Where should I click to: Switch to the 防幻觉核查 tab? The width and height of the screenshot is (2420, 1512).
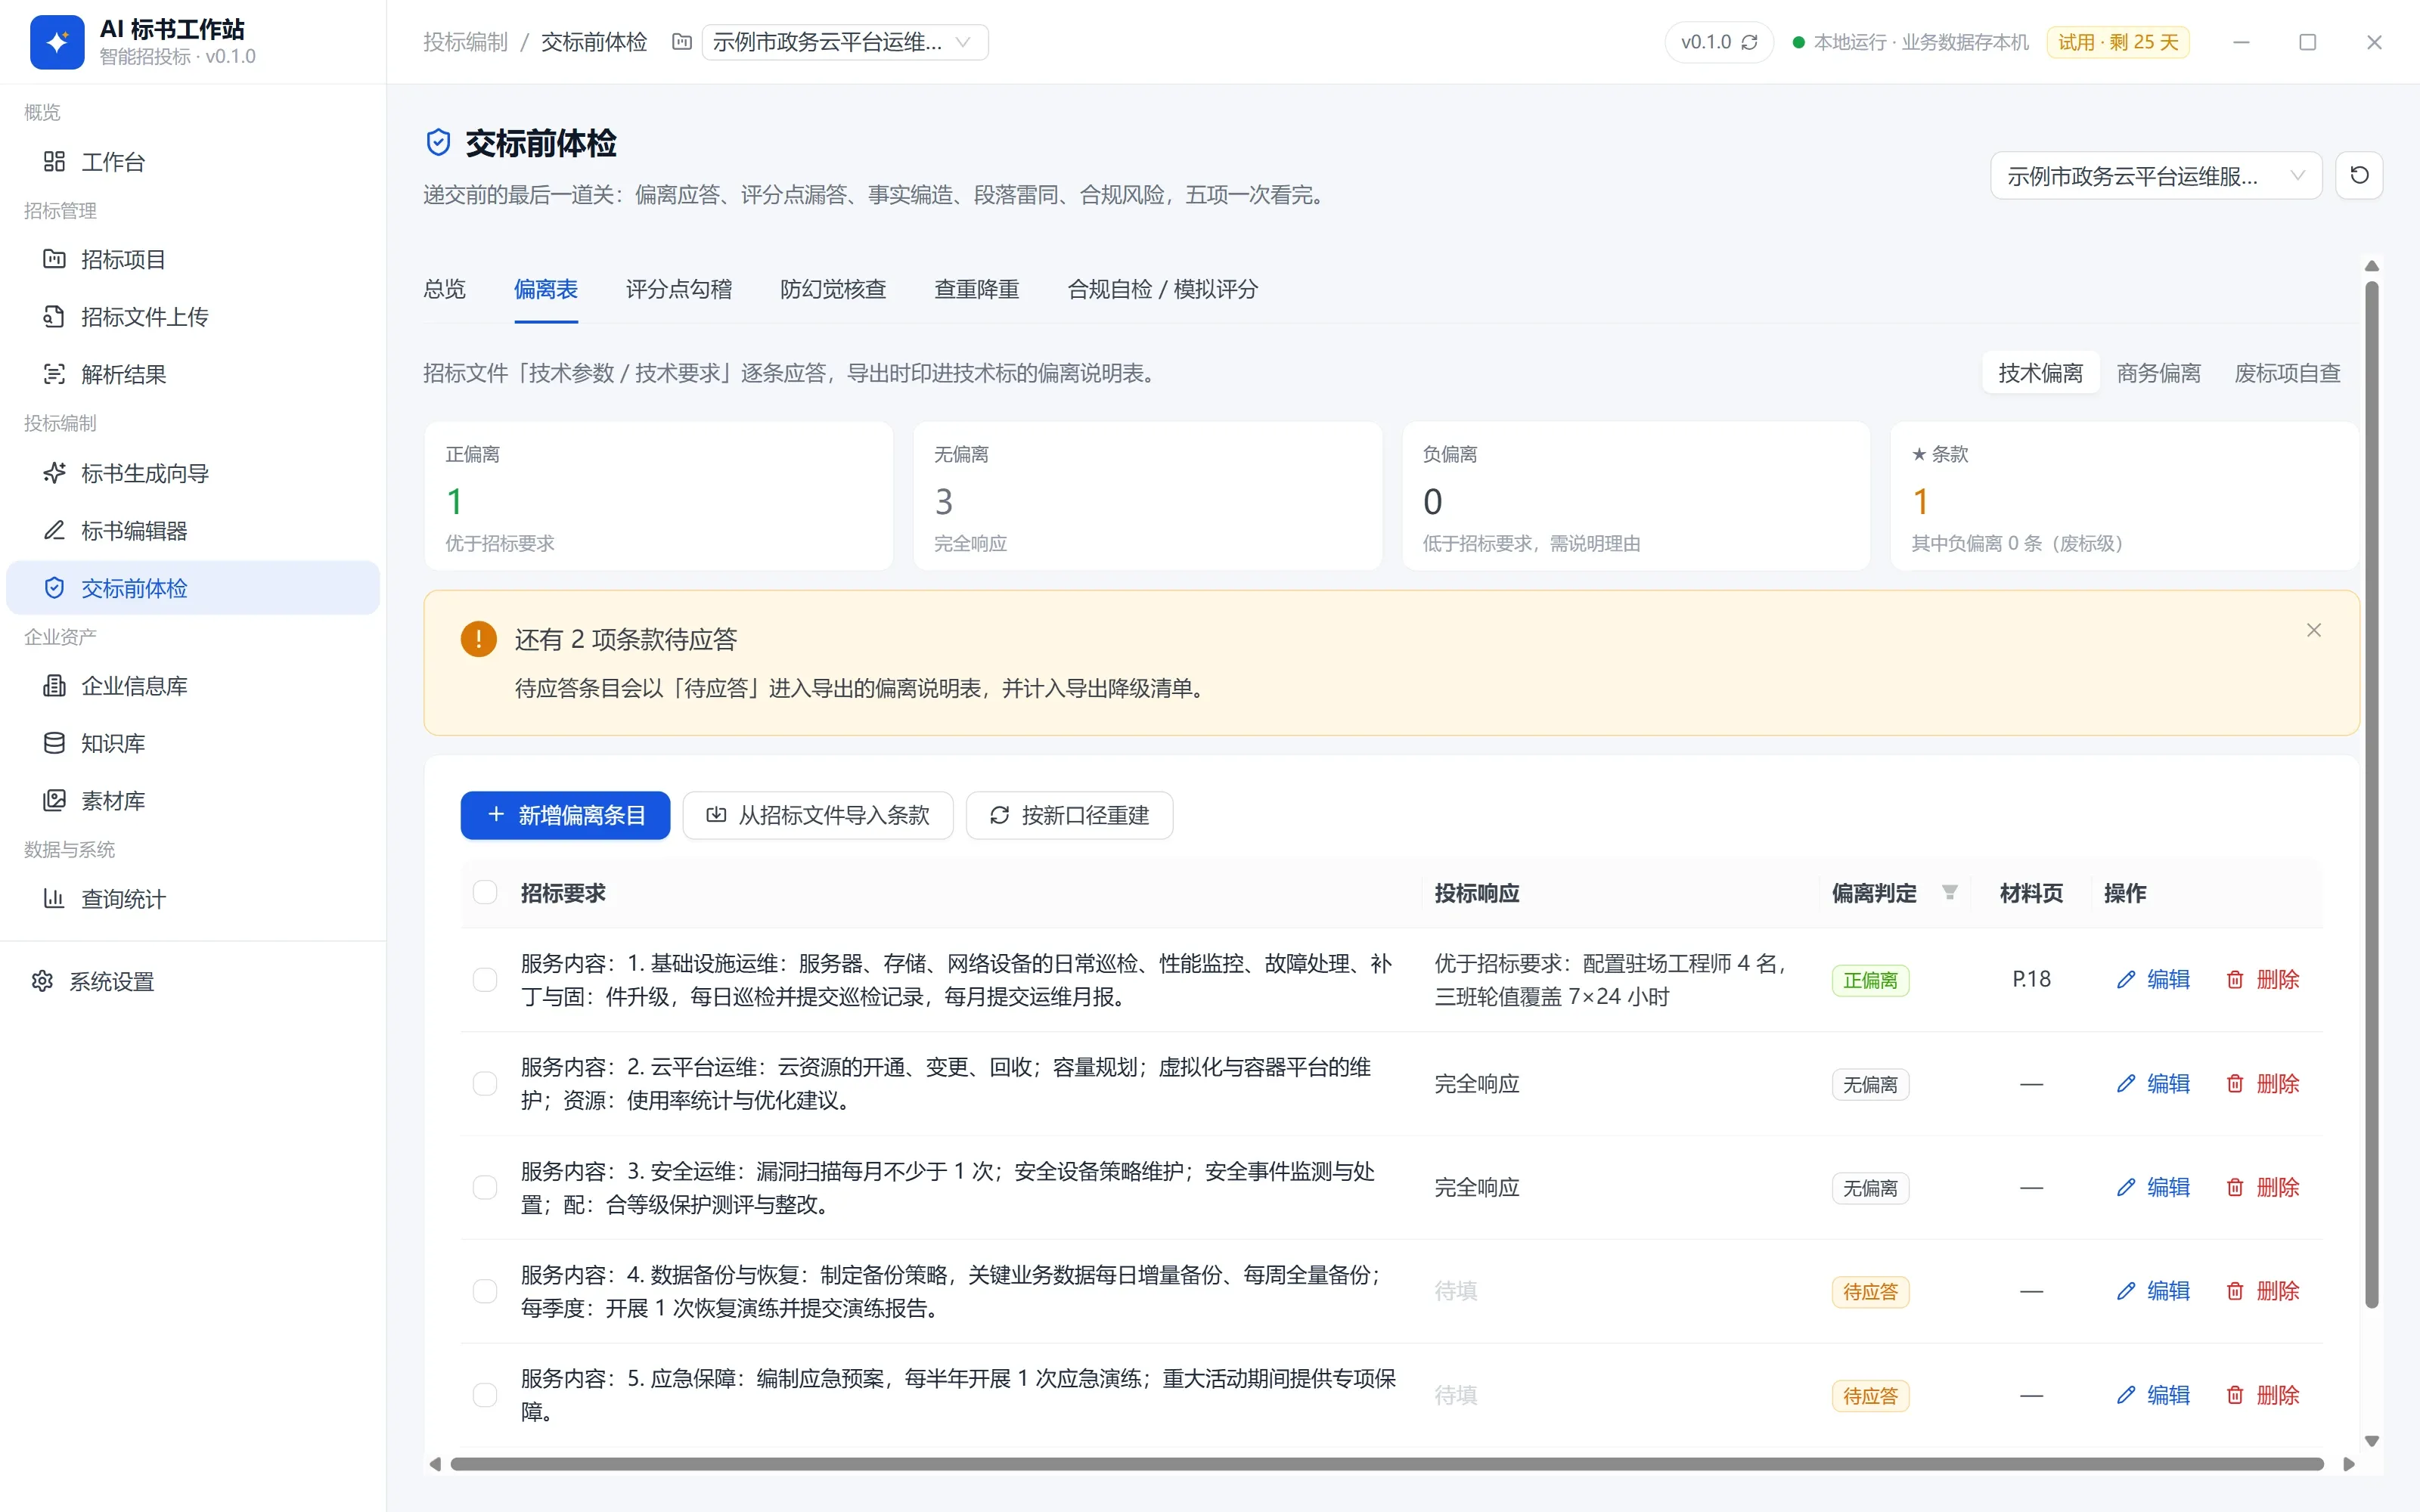pos(833,290)
